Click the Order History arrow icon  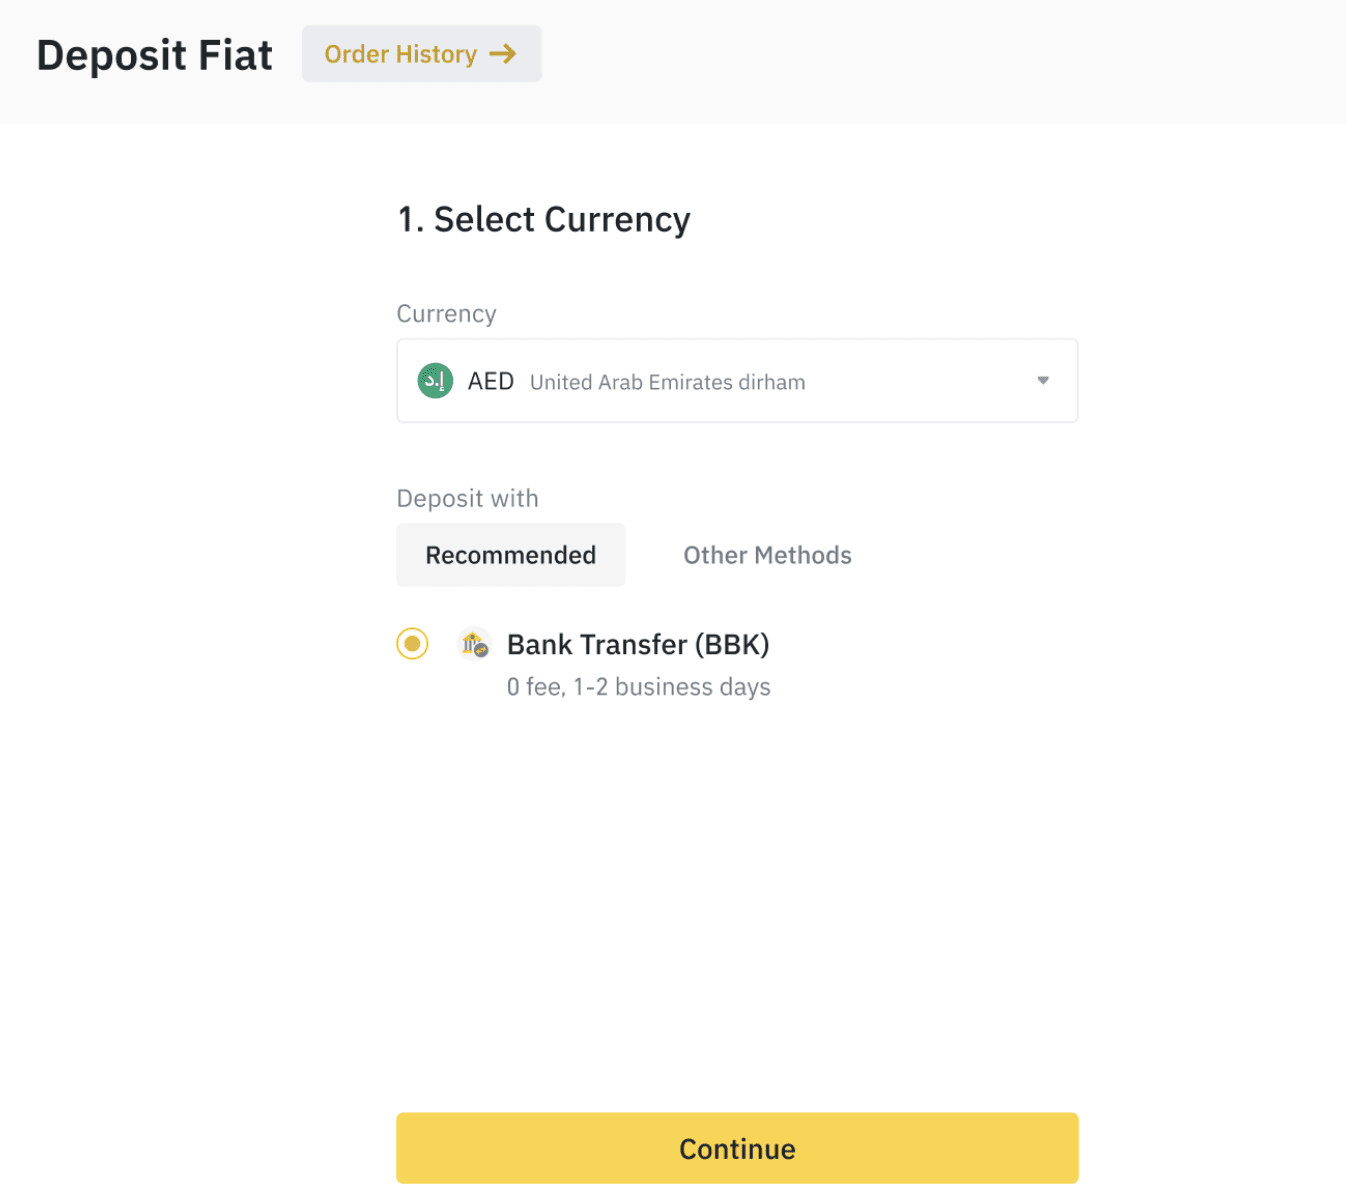click(503, 54)
